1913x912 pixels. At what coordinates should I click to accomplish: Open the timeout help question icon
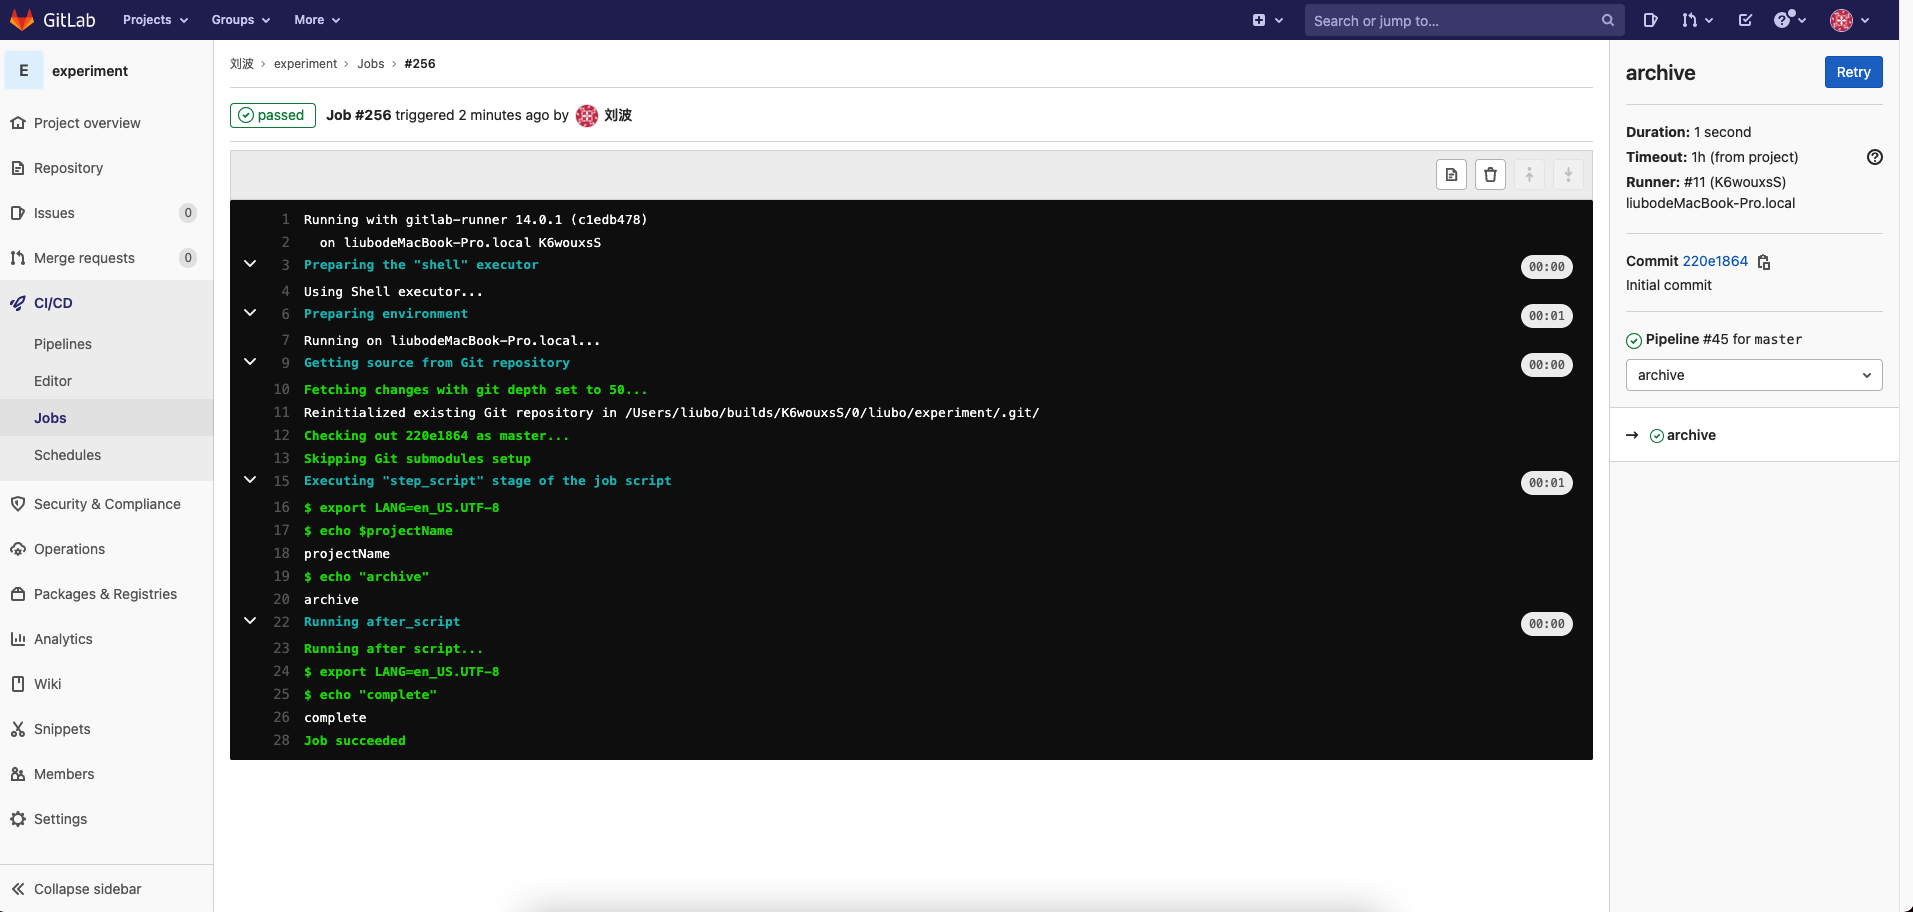pos(1874,157)
